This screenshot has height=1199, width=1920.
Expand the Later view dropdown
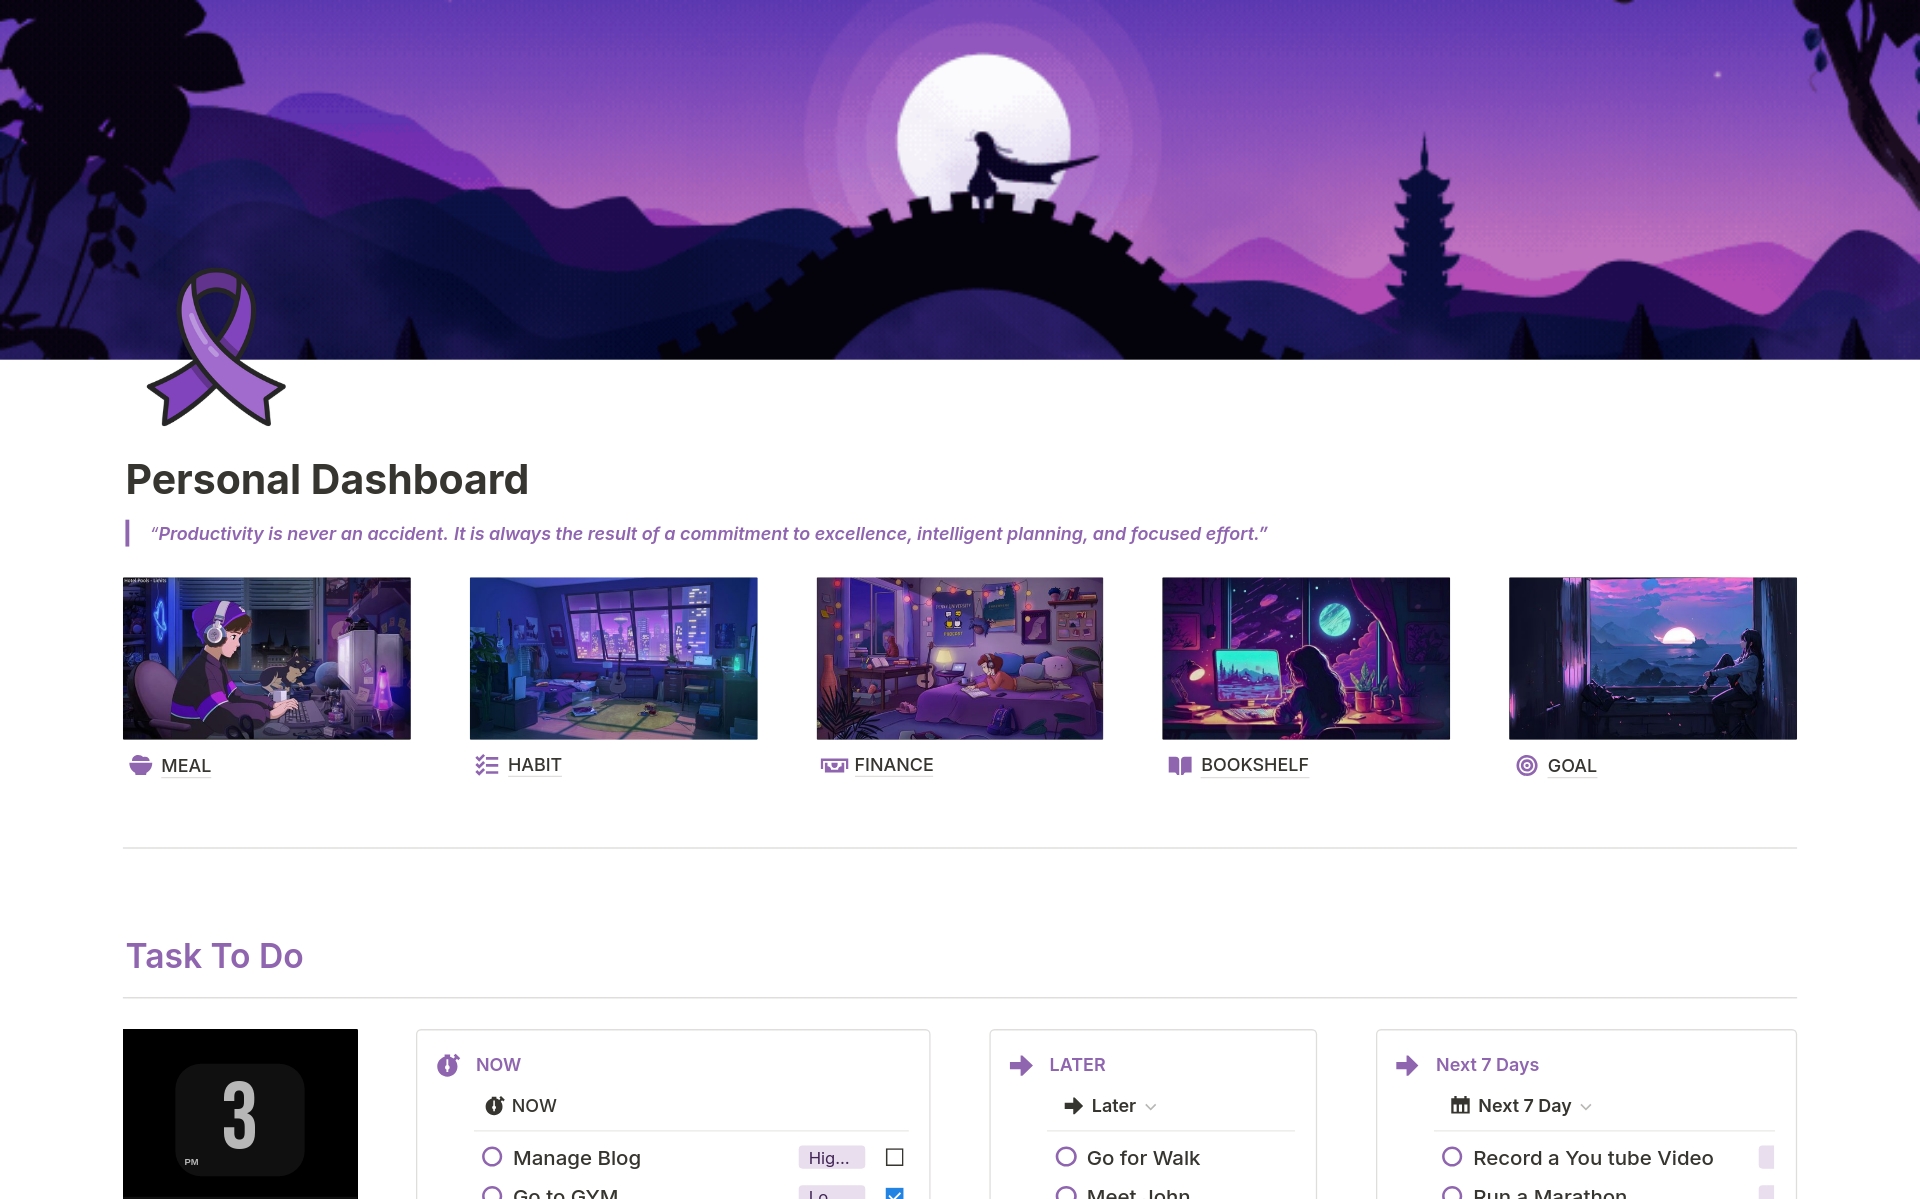coord(1151,1107)
